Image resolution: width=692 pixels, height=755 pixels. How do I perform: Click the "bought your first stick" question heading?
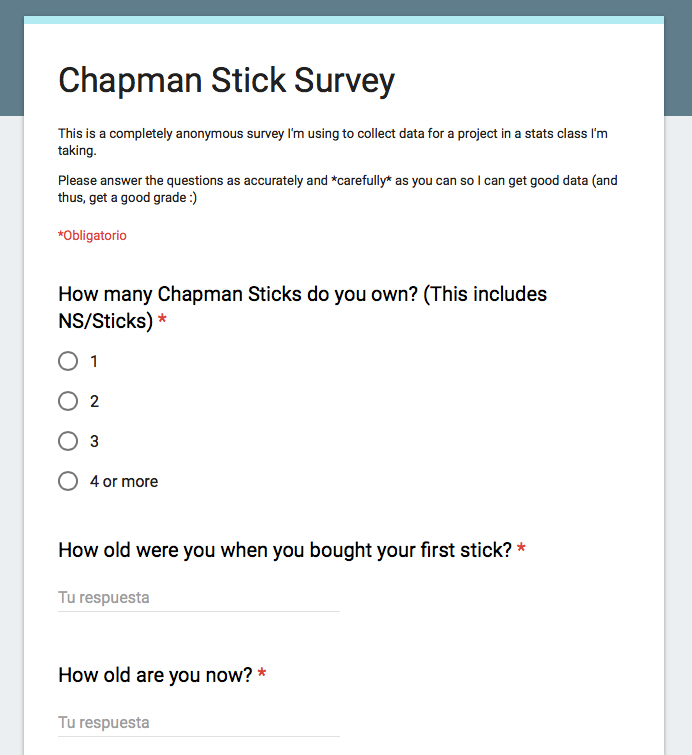tap(285, 550)
